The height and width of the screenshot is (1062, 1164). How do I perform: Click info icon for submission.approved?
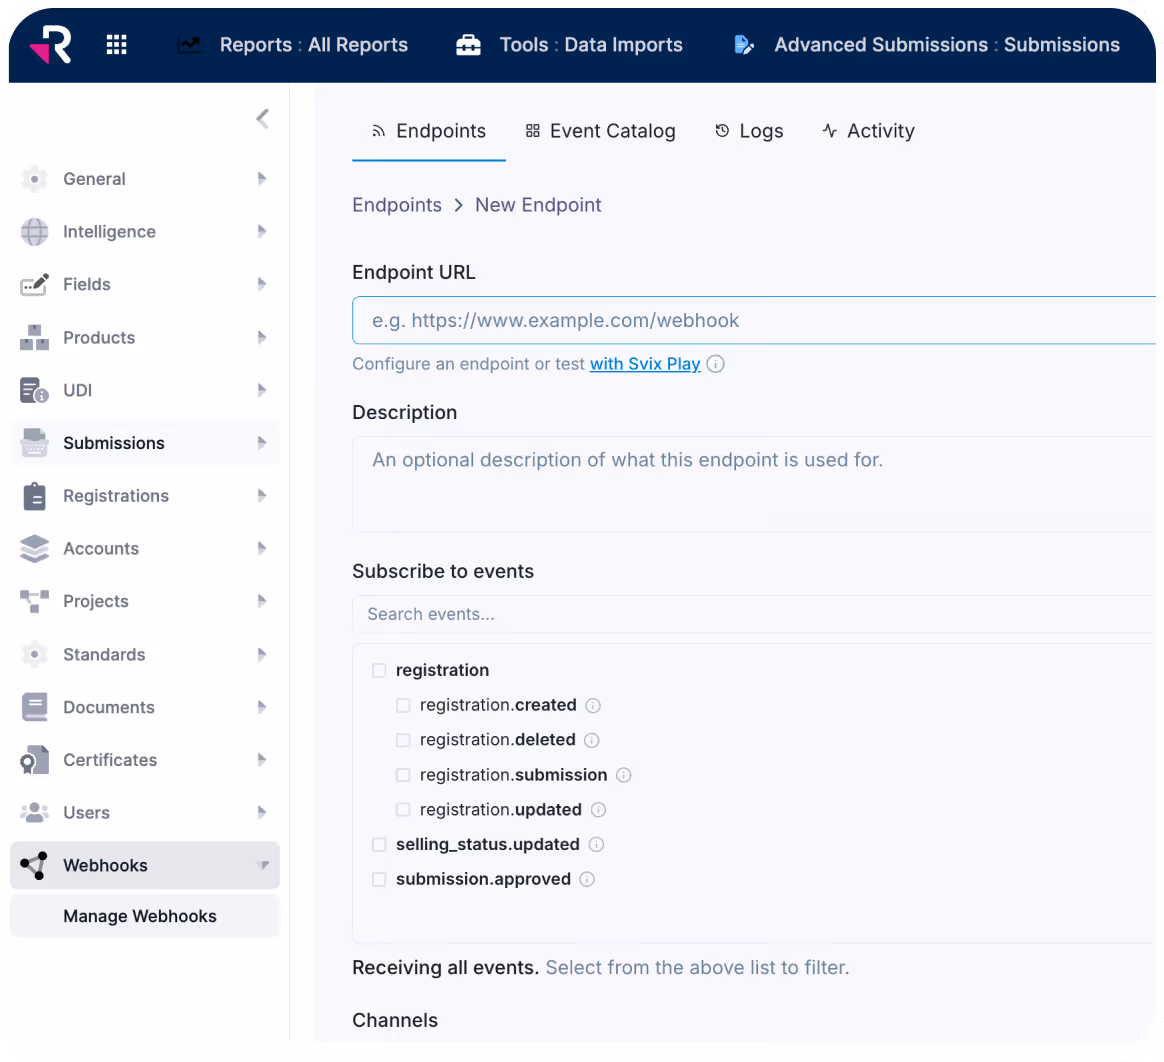(587, 879)
